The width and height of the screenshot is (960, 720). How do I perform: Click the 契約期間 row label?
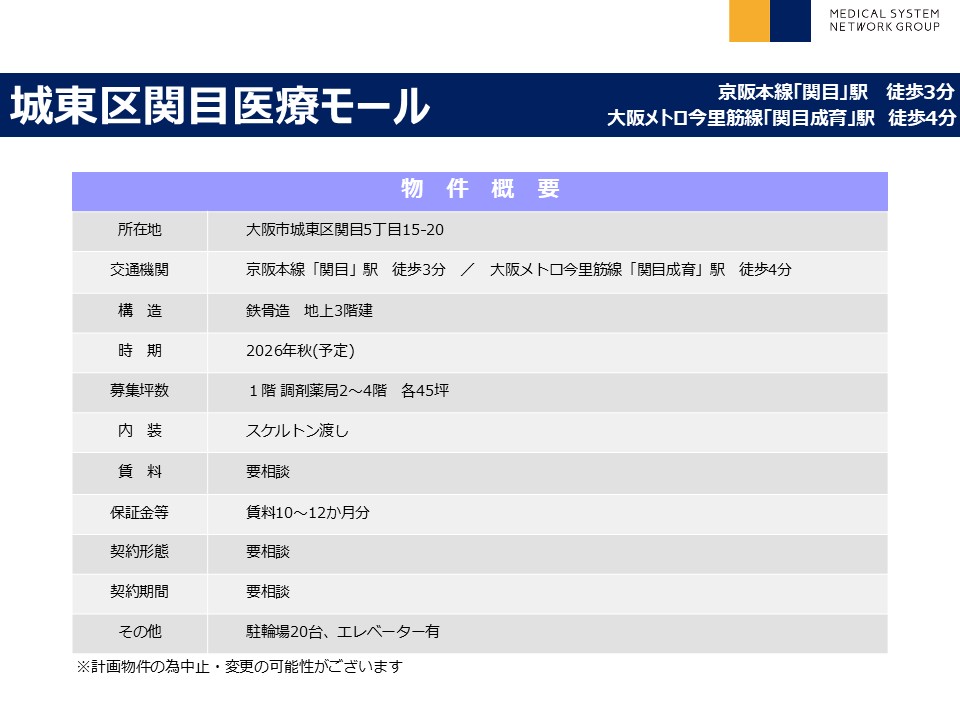click(140, 591)
